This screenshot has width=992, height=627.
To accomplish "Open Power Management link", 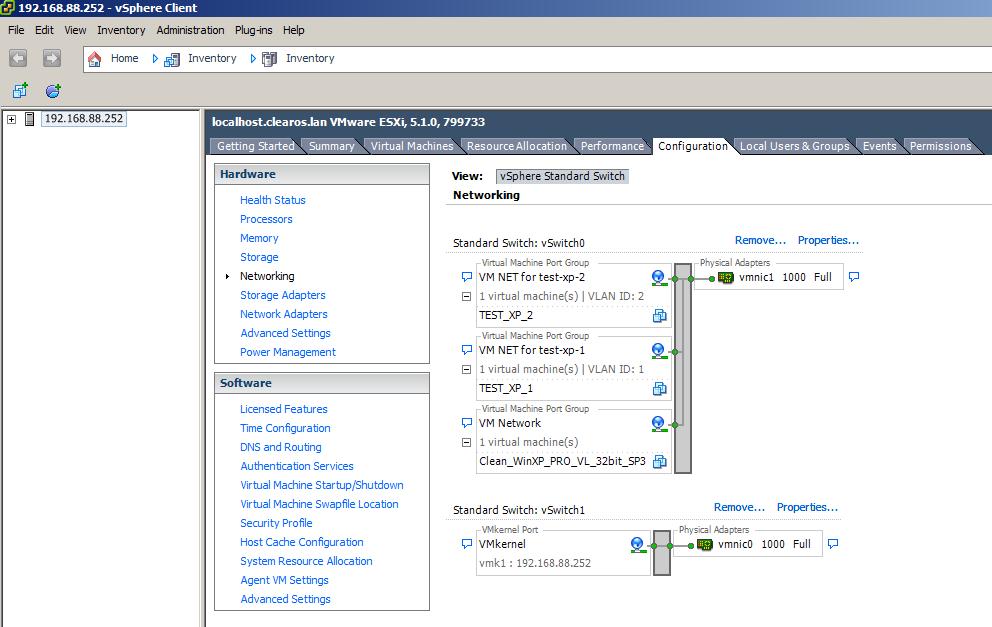I will tap(288, 352).
